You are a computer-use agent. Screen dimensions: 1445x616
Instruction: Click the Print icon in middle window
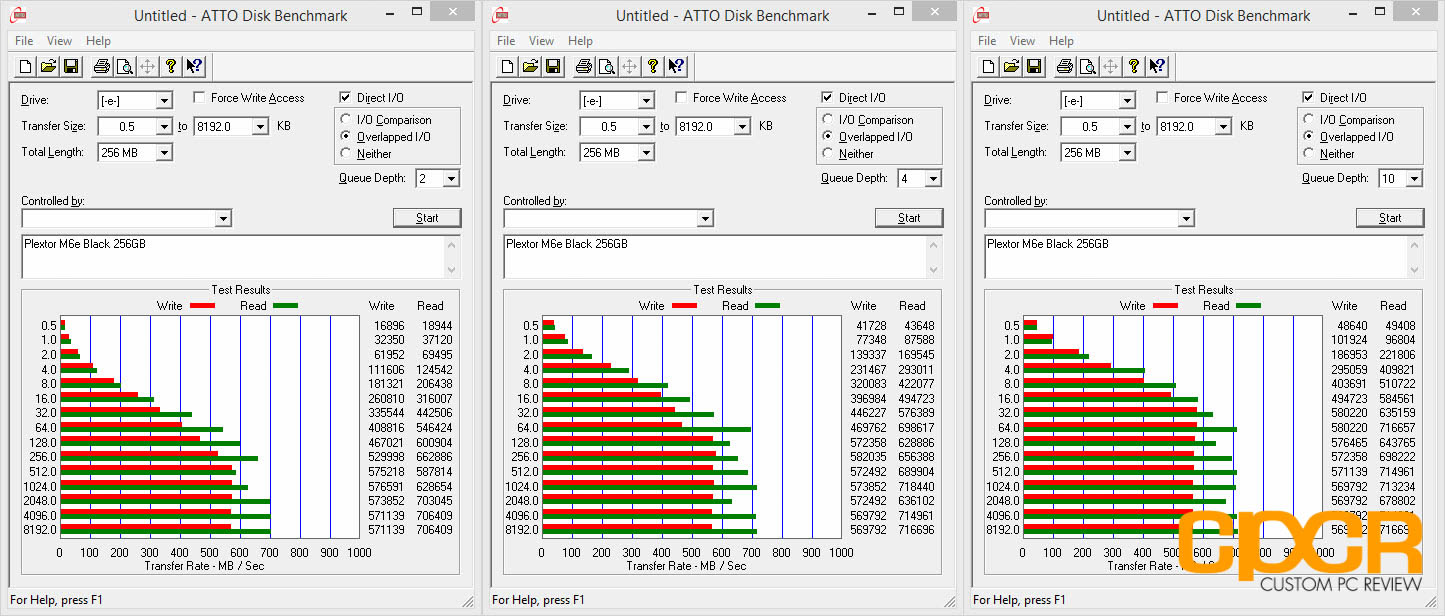pyautogui.click(x=583, y=66)
